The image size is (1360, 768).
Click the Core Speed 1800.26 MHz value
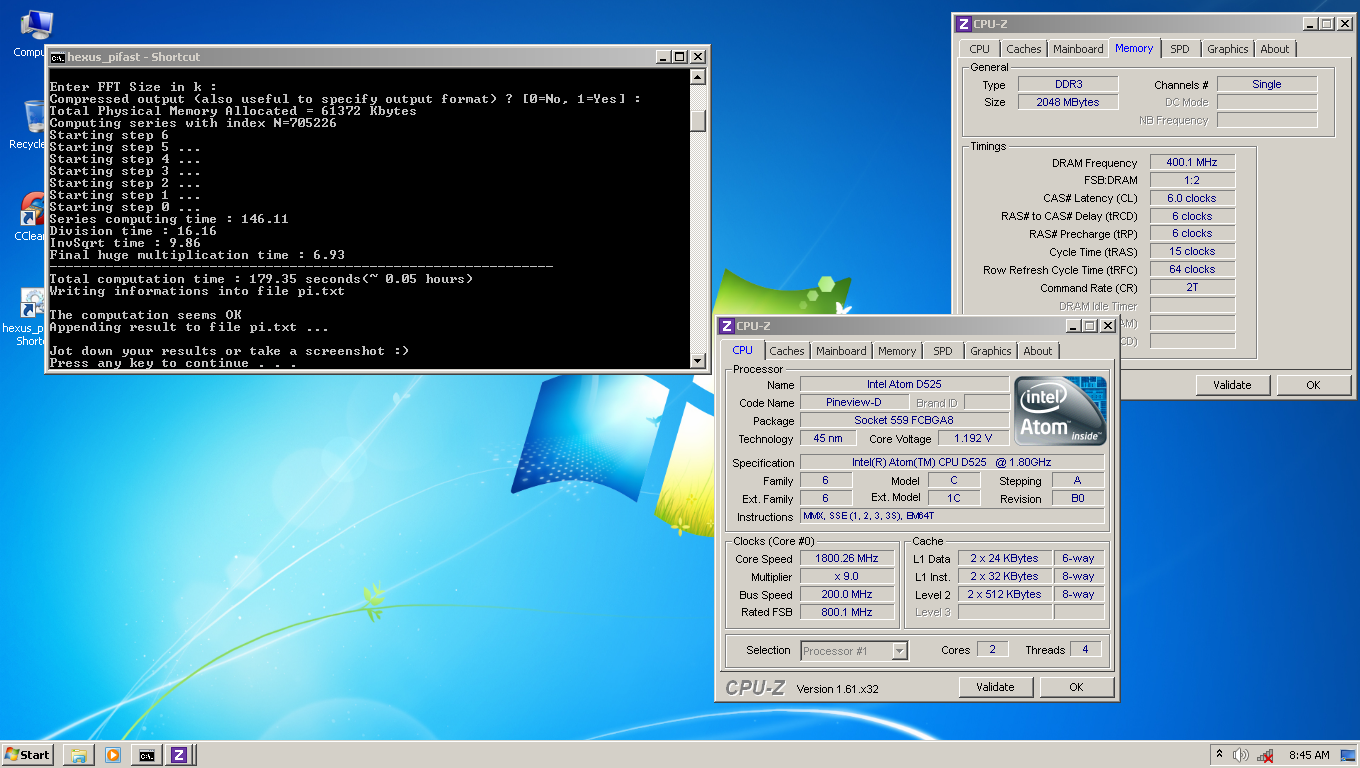(x=848, y=559)
